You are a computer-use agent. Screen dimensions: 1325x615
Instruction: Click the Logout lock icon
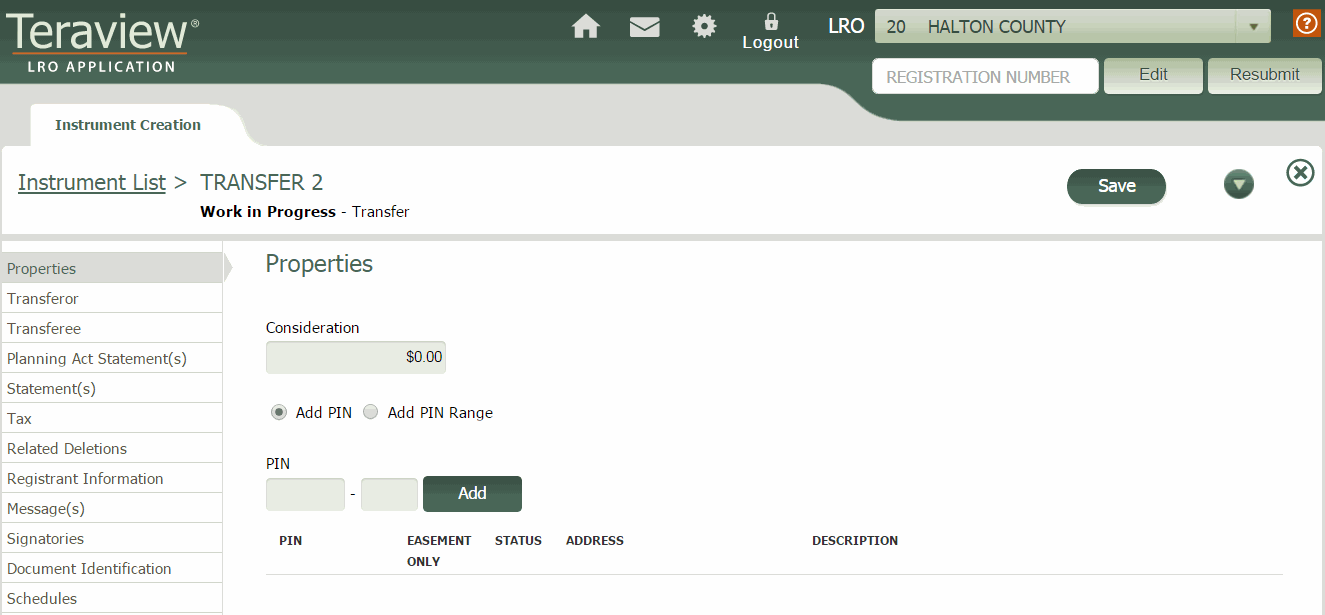click(770, 22)
